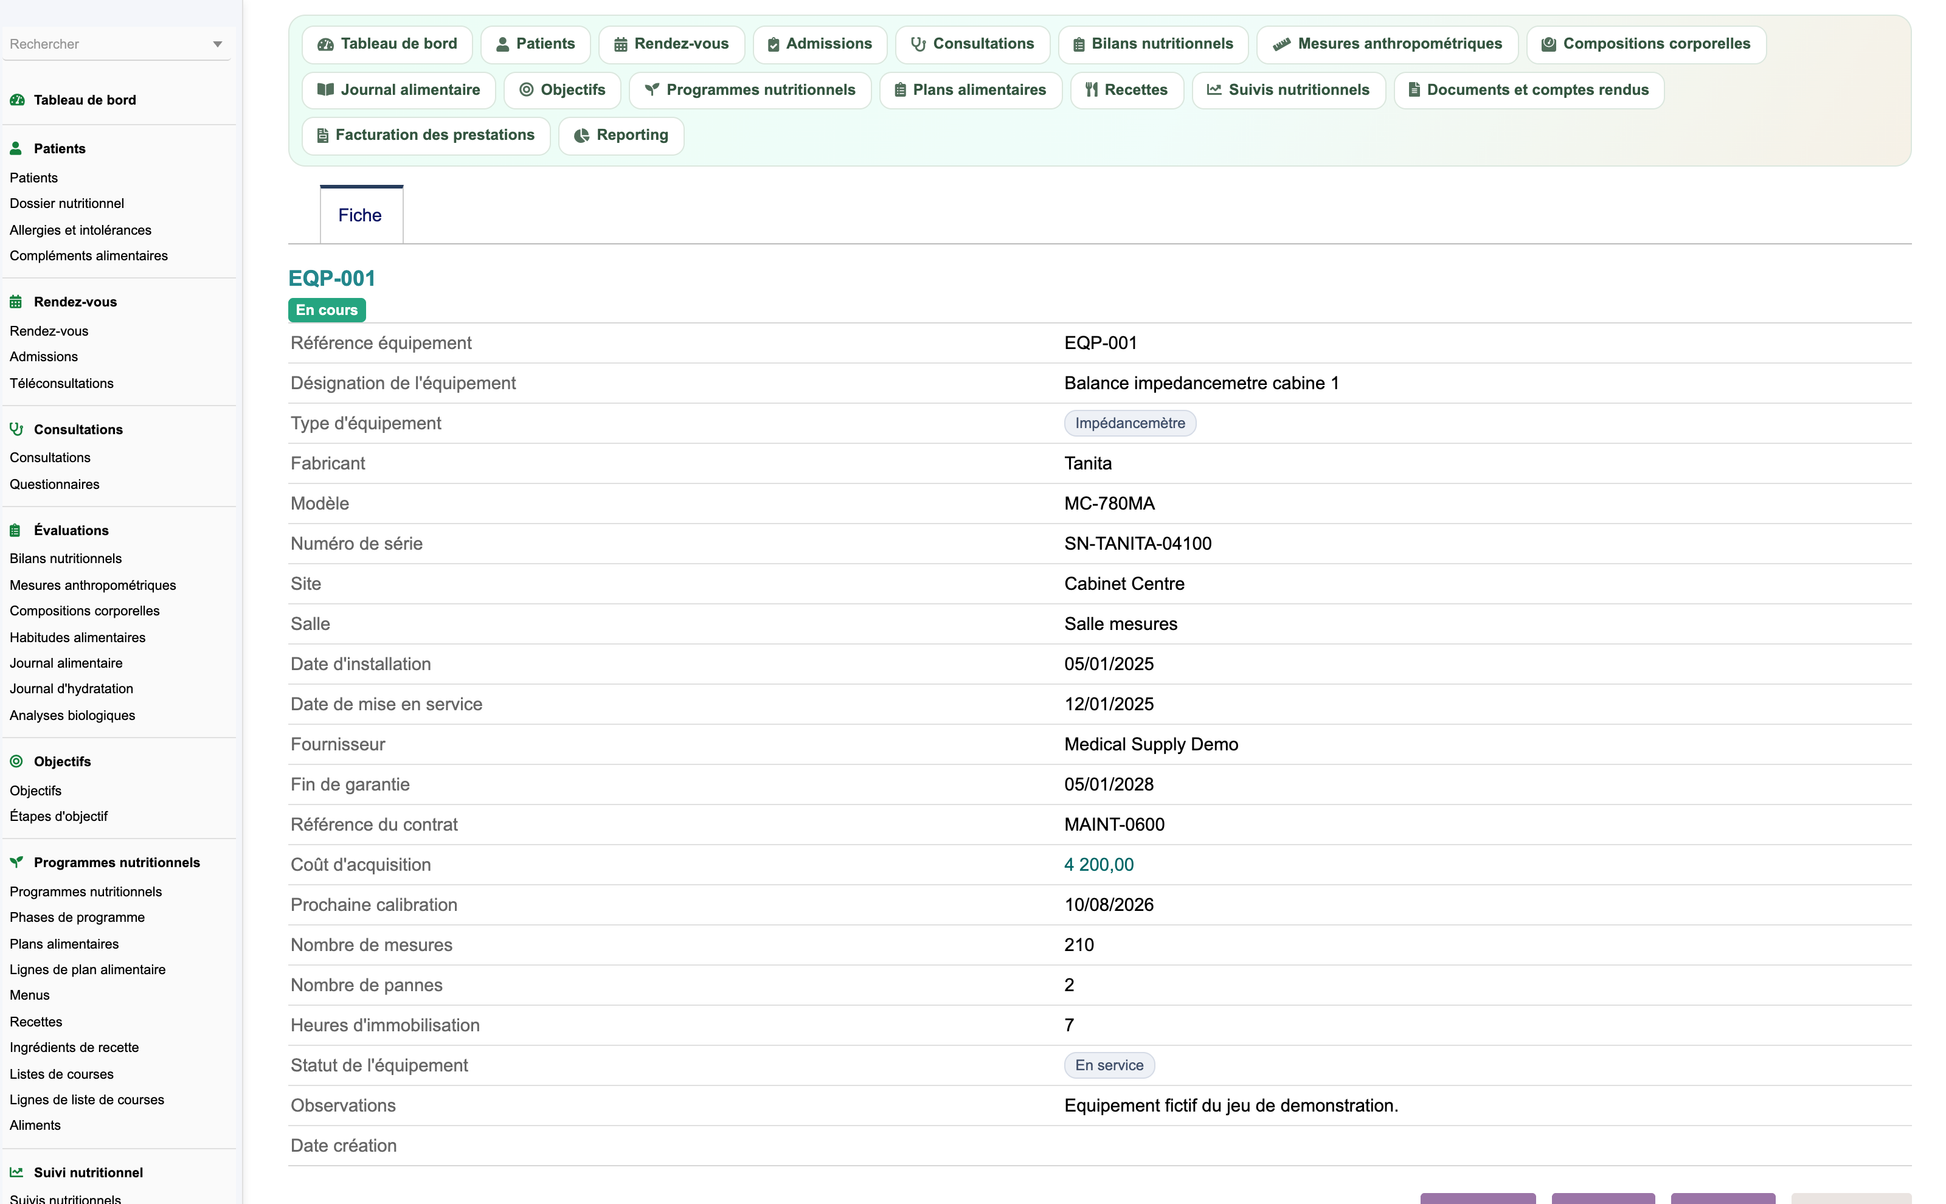Click the Documents et comptes rendus file icon
The width and height of the screenshot is (1946, 1204).
[1414, 90]
